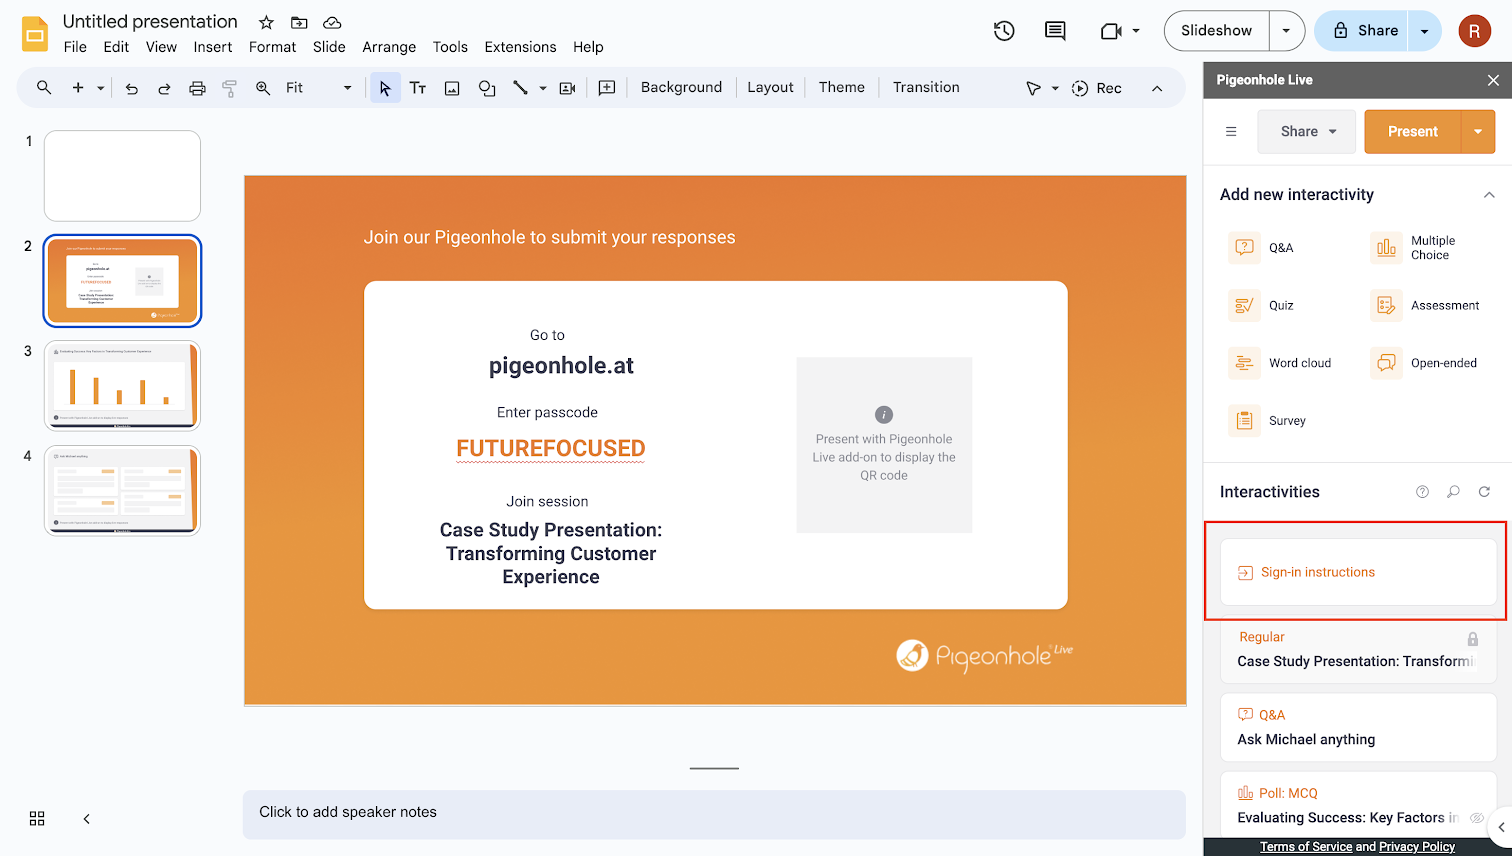
Task: Open the Arrange menu
Action: (x=389, y=47)
